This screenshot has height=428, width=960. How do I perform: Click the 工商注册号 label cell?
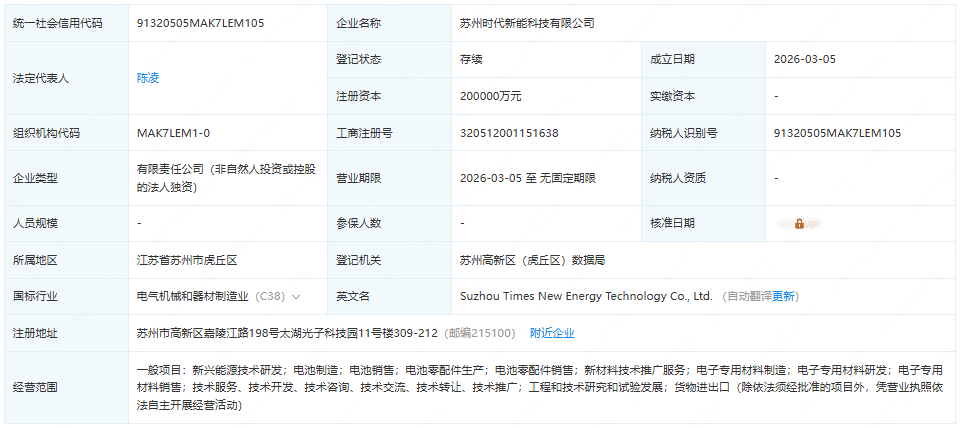coord(389,133)
